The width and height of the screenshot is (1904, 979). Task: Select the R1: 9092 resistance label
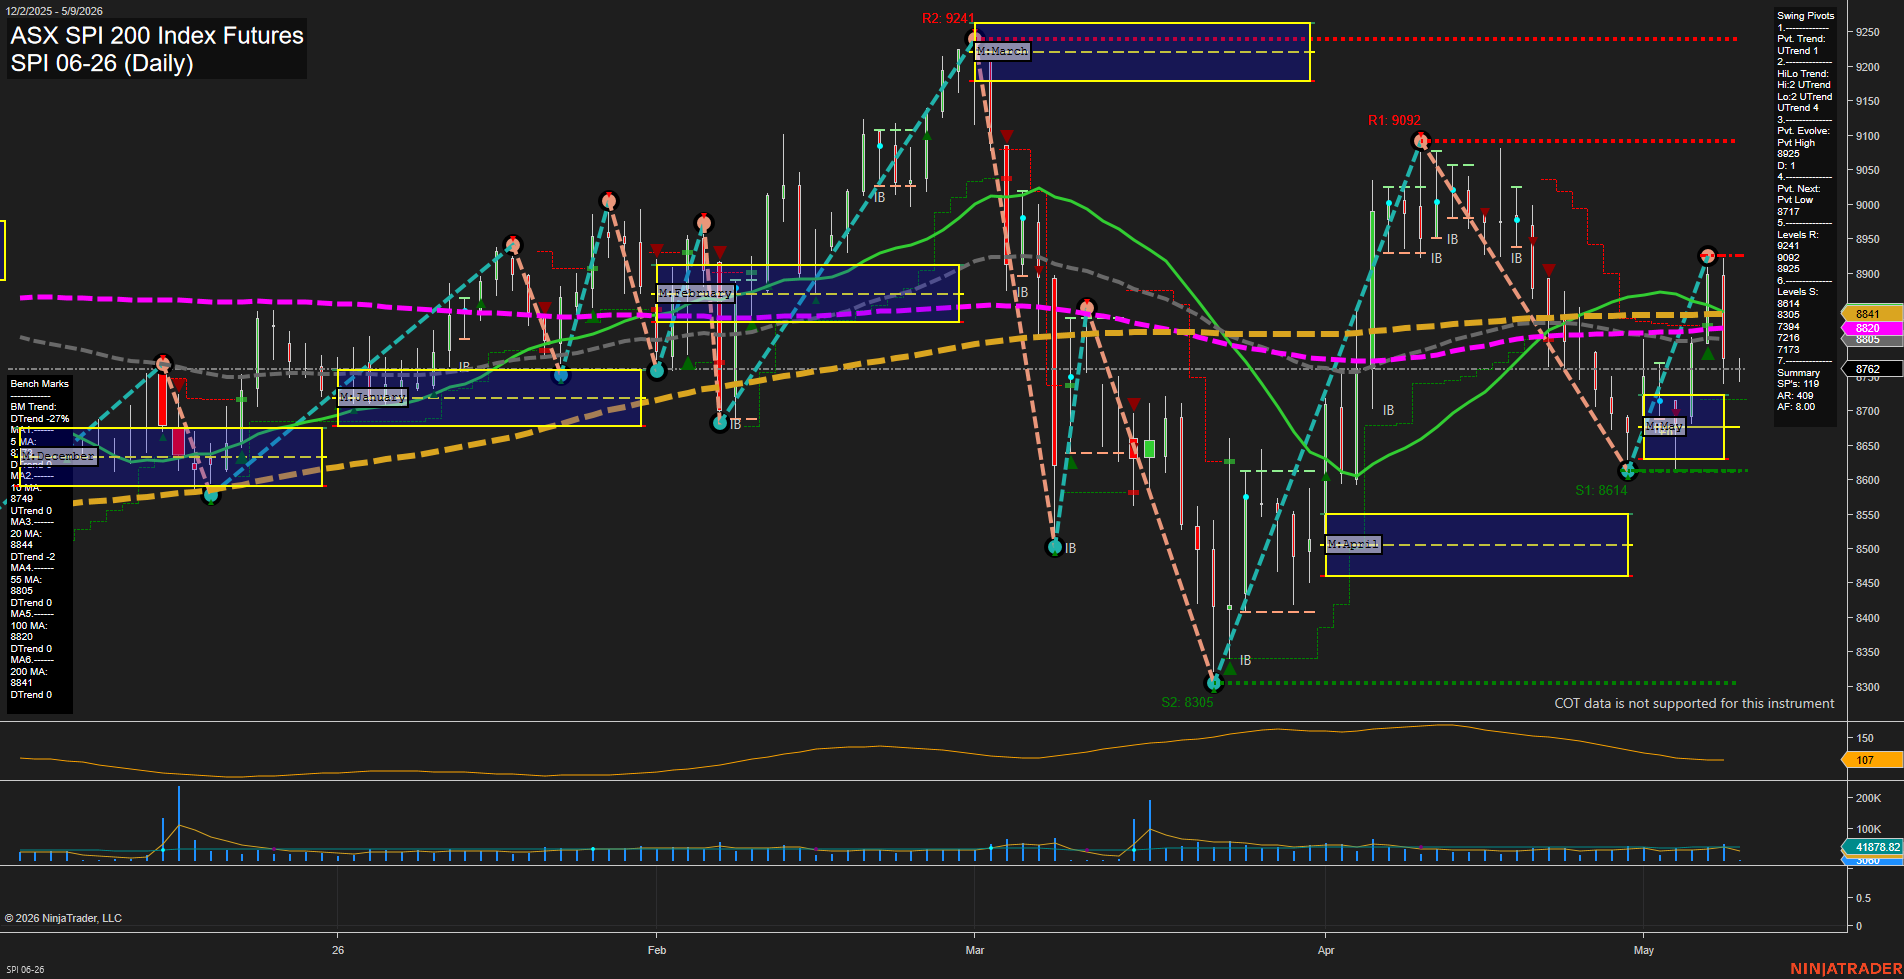[1394, 120]
